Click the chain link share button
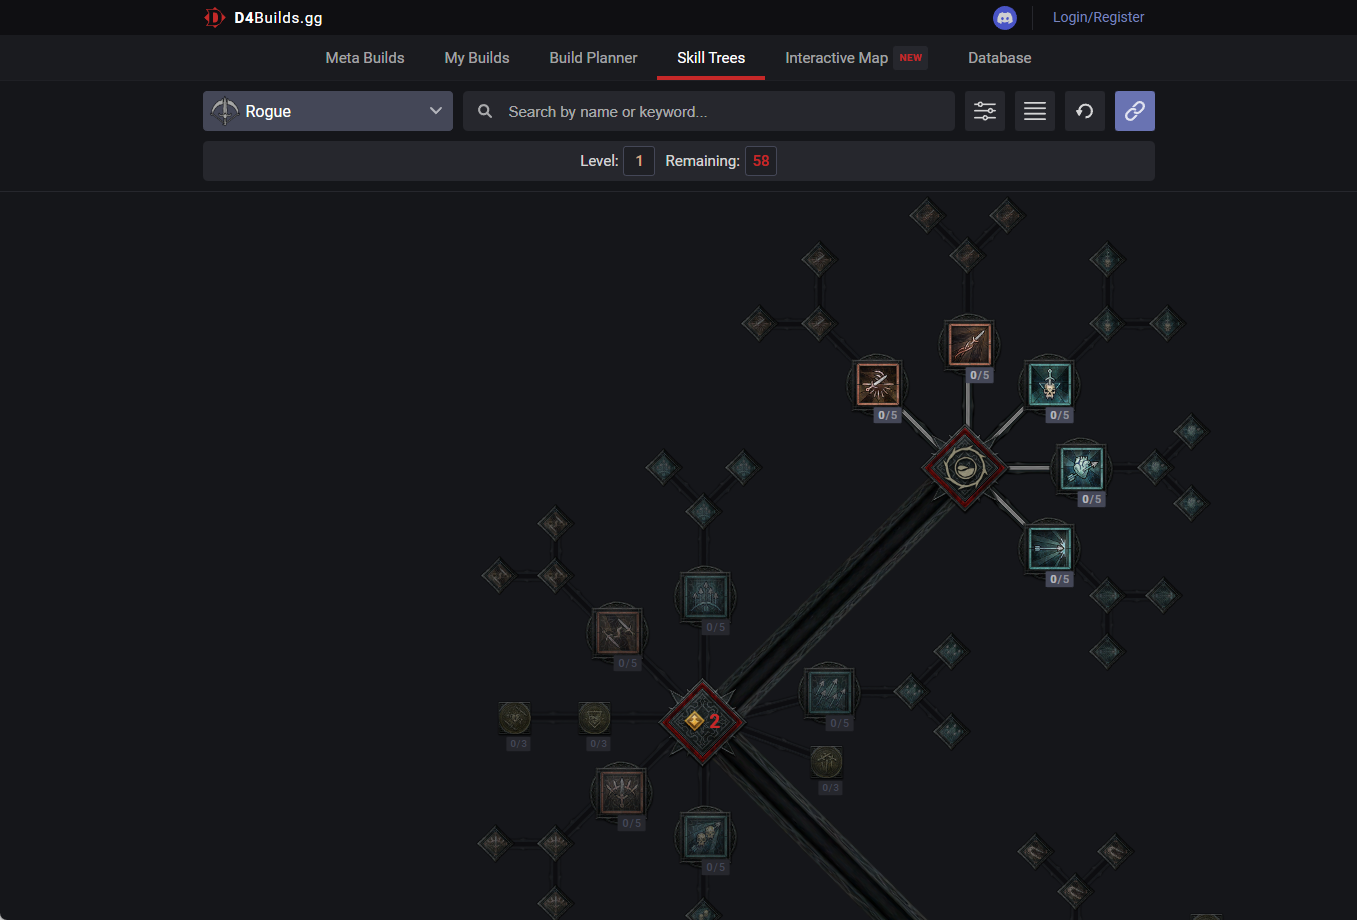 (1135, 111)
